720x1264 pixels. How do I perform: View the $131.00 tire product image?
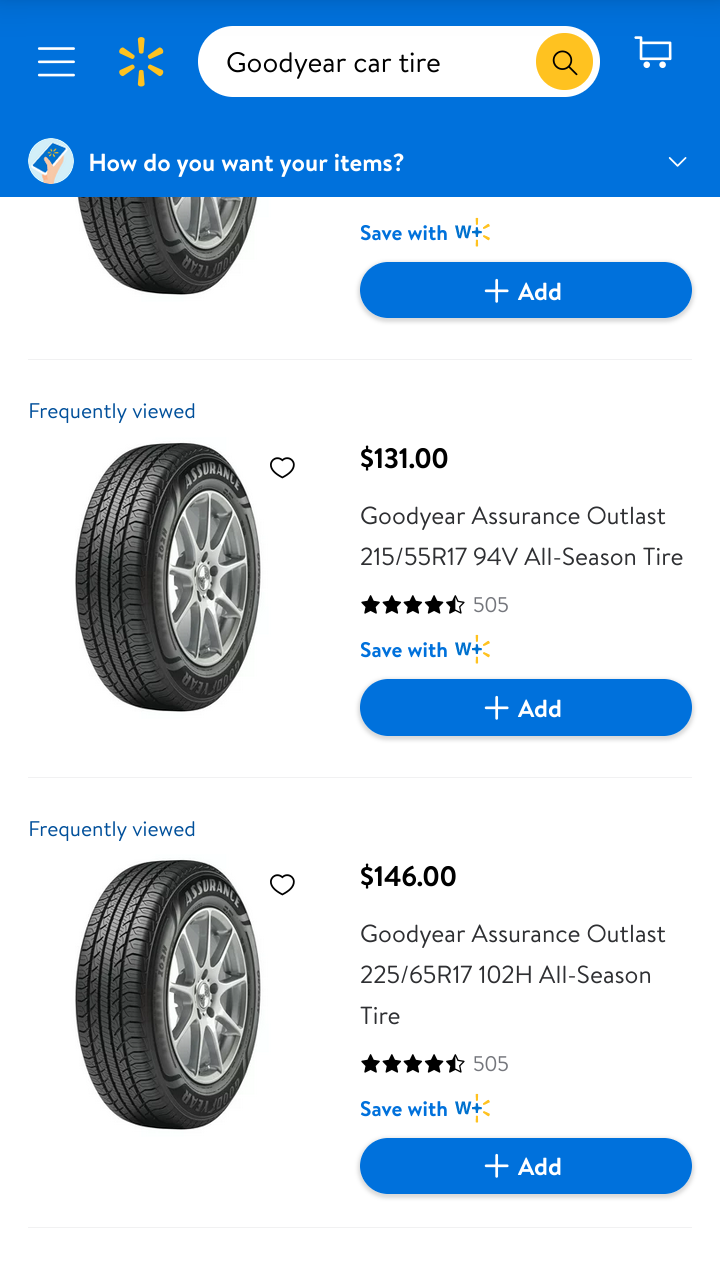[168, 577]
